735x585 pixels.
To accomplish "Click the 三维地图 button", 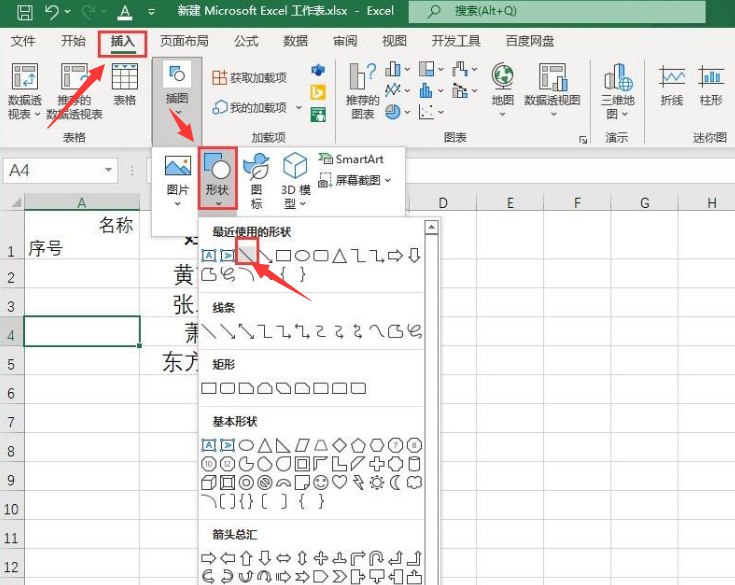I will coord(617,91).
